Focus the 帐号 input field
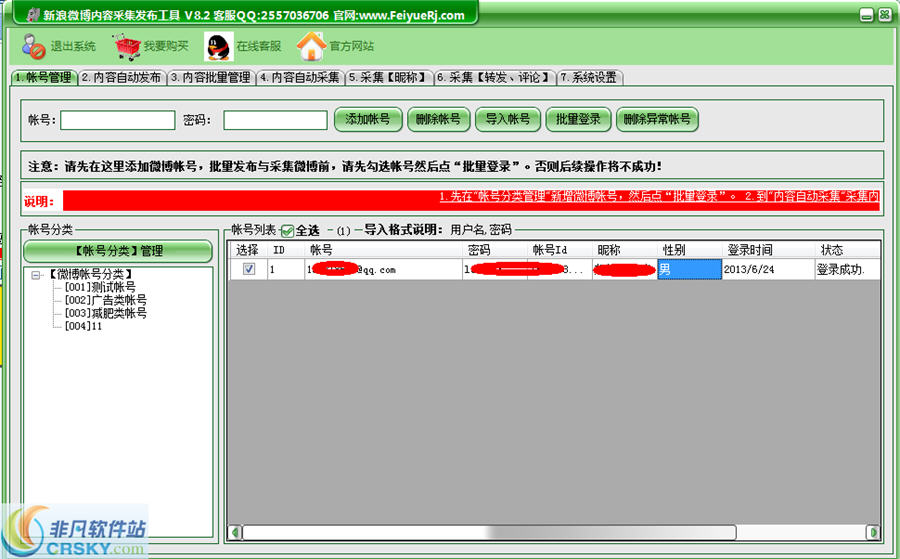The width and height of the screenshot is (900, 559). (118, 120)
